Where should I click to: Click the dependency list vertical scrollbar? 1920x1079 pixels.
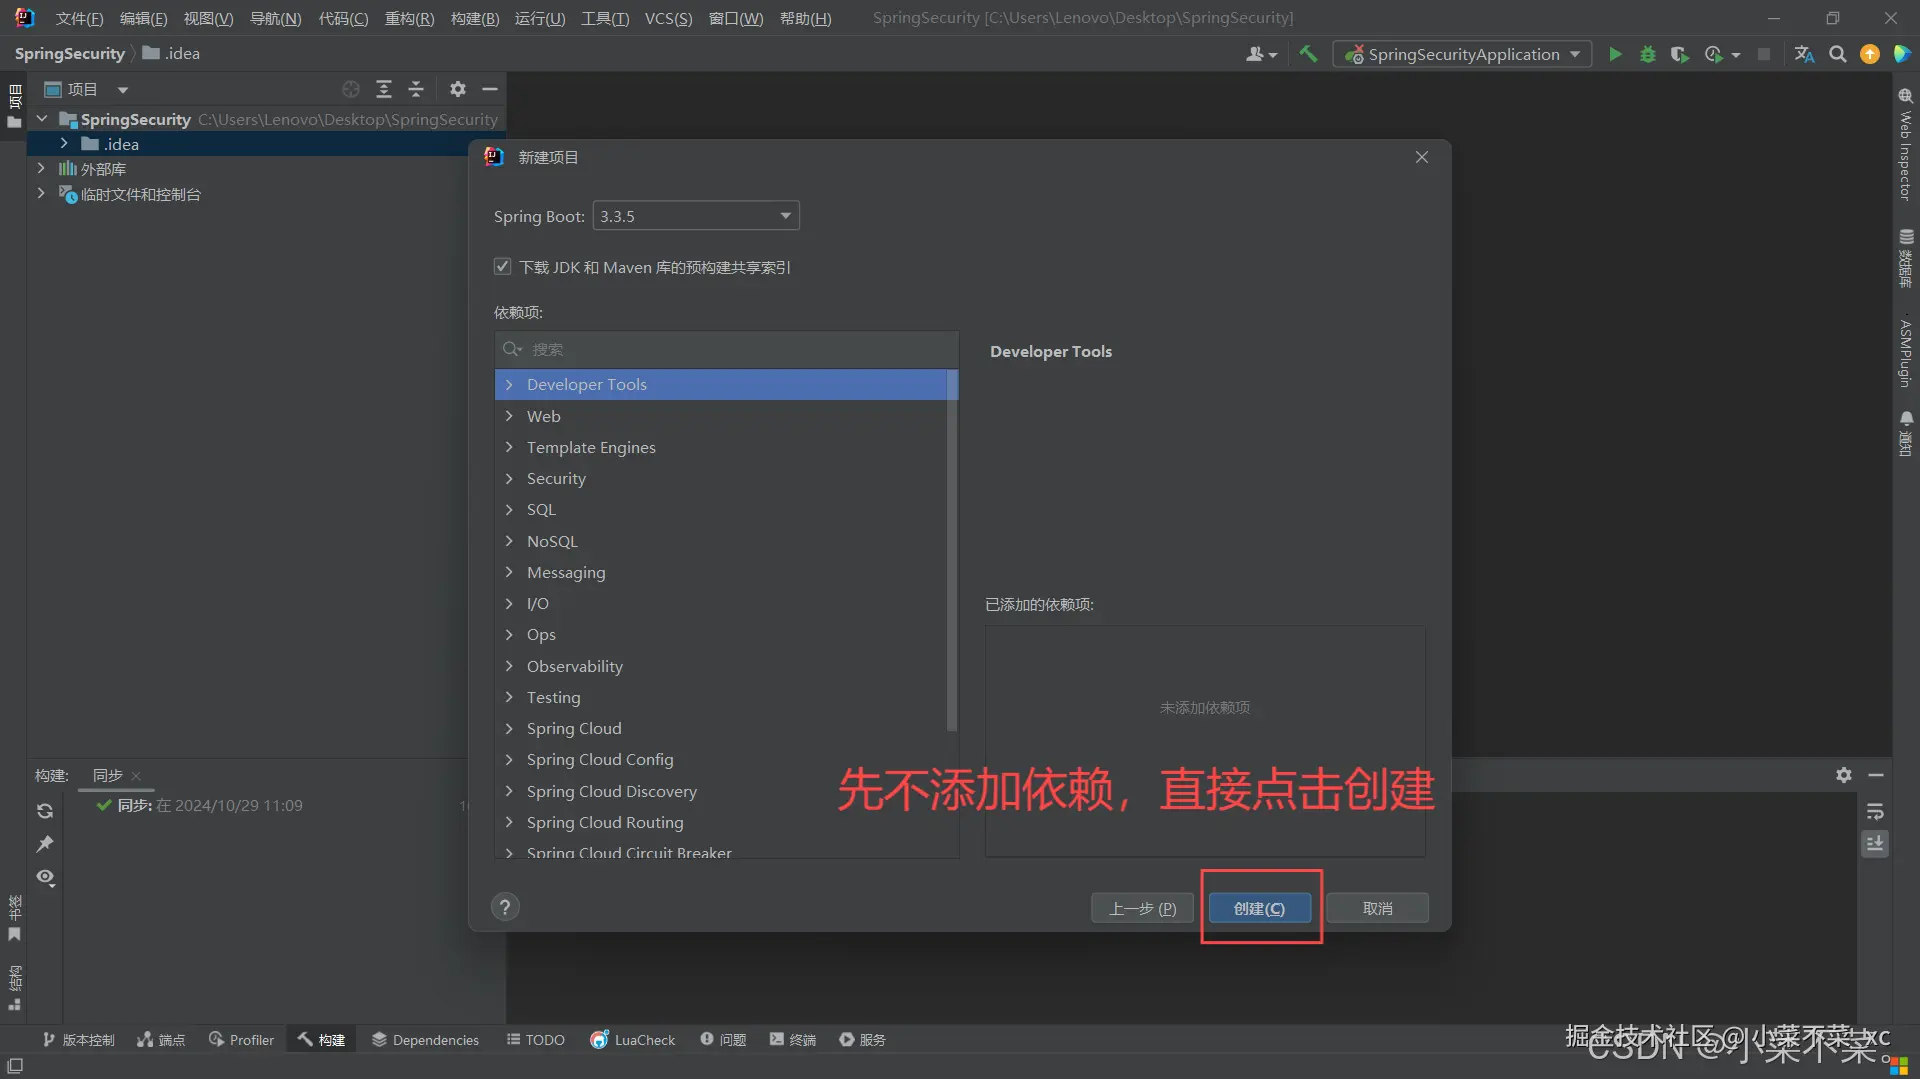pyautogui.click(x=952, y=550)
